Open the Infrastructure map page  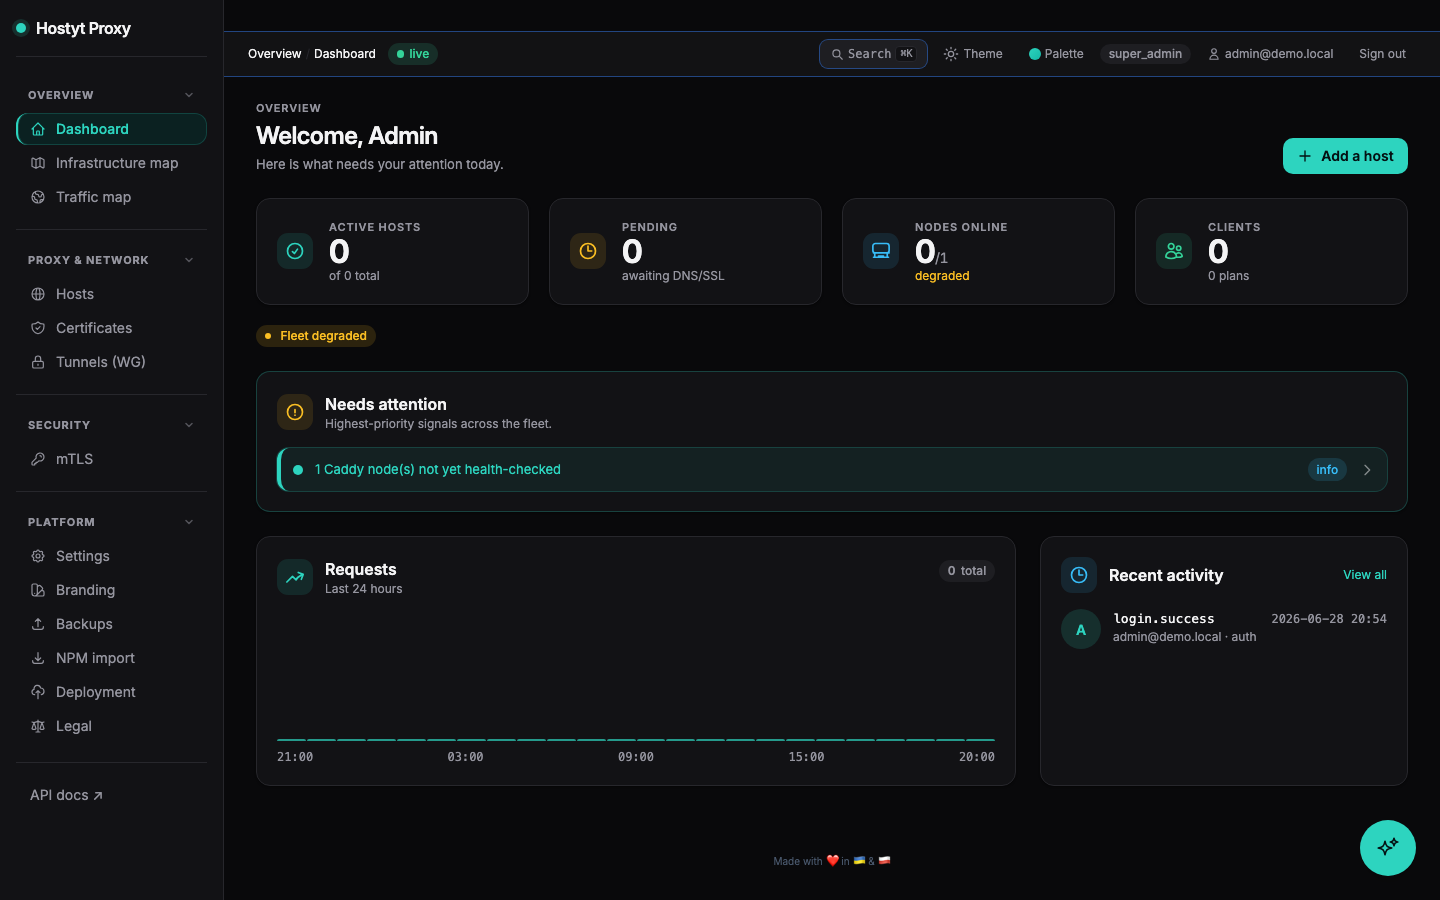111,163
